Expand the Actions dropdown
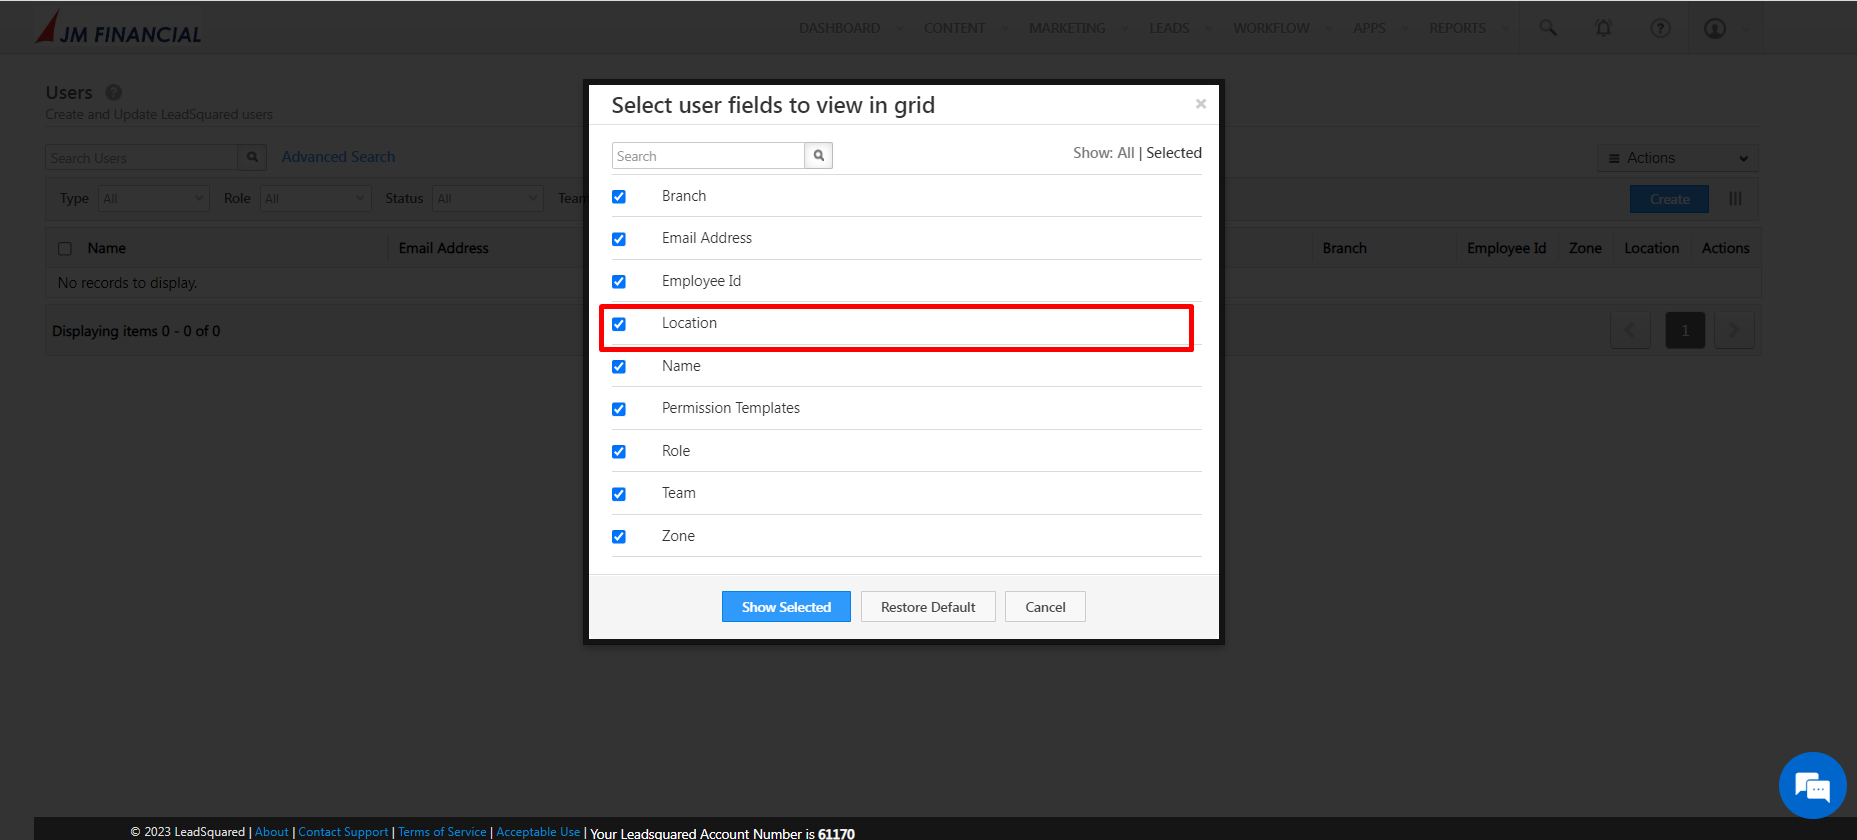Screen dimensions: 1857x840 [x=1677, y=158]
